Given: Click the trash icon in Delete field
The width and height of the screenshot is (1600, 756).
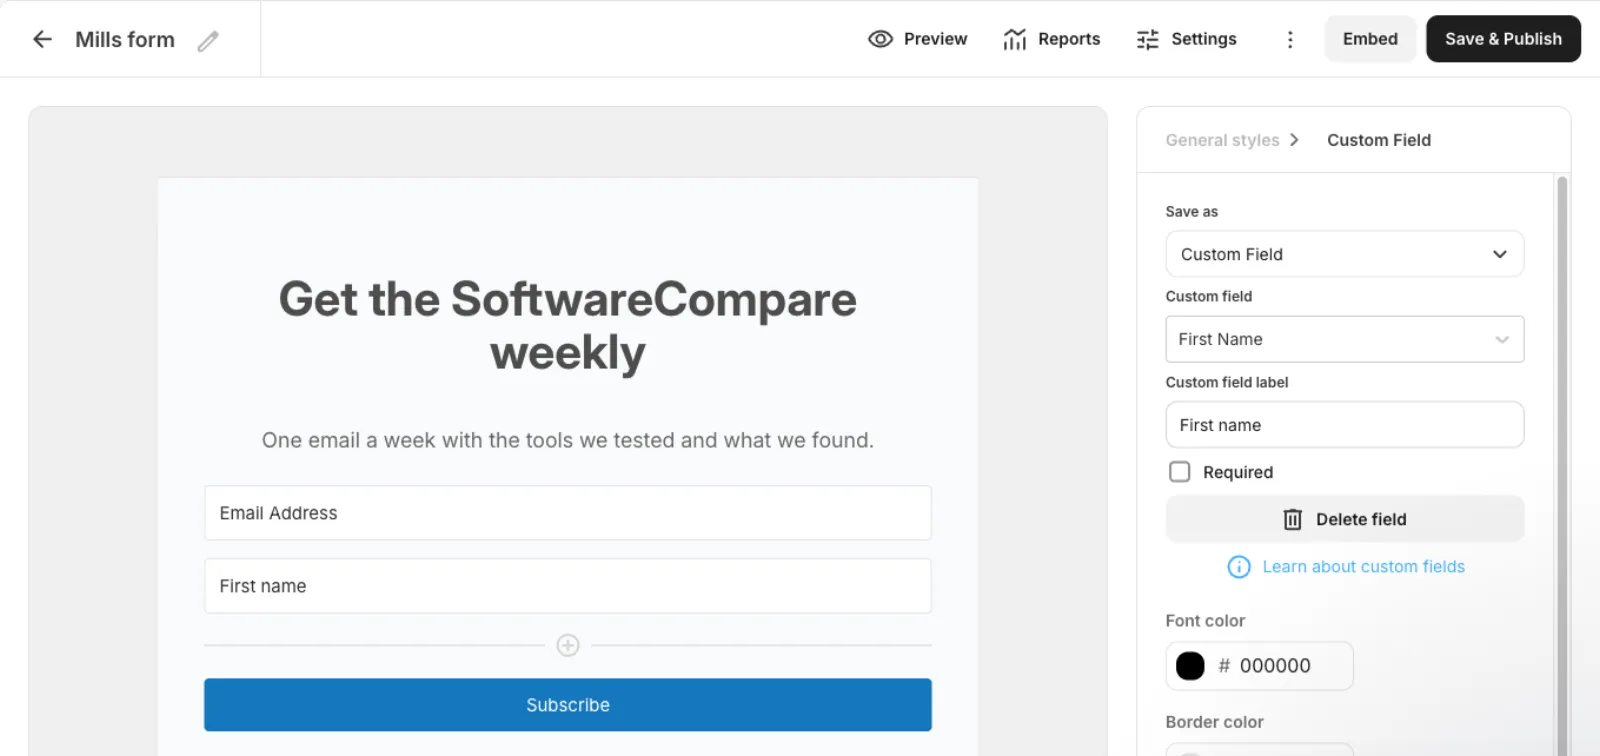Looking at the screenshot, I should (x=1293, y=519).
